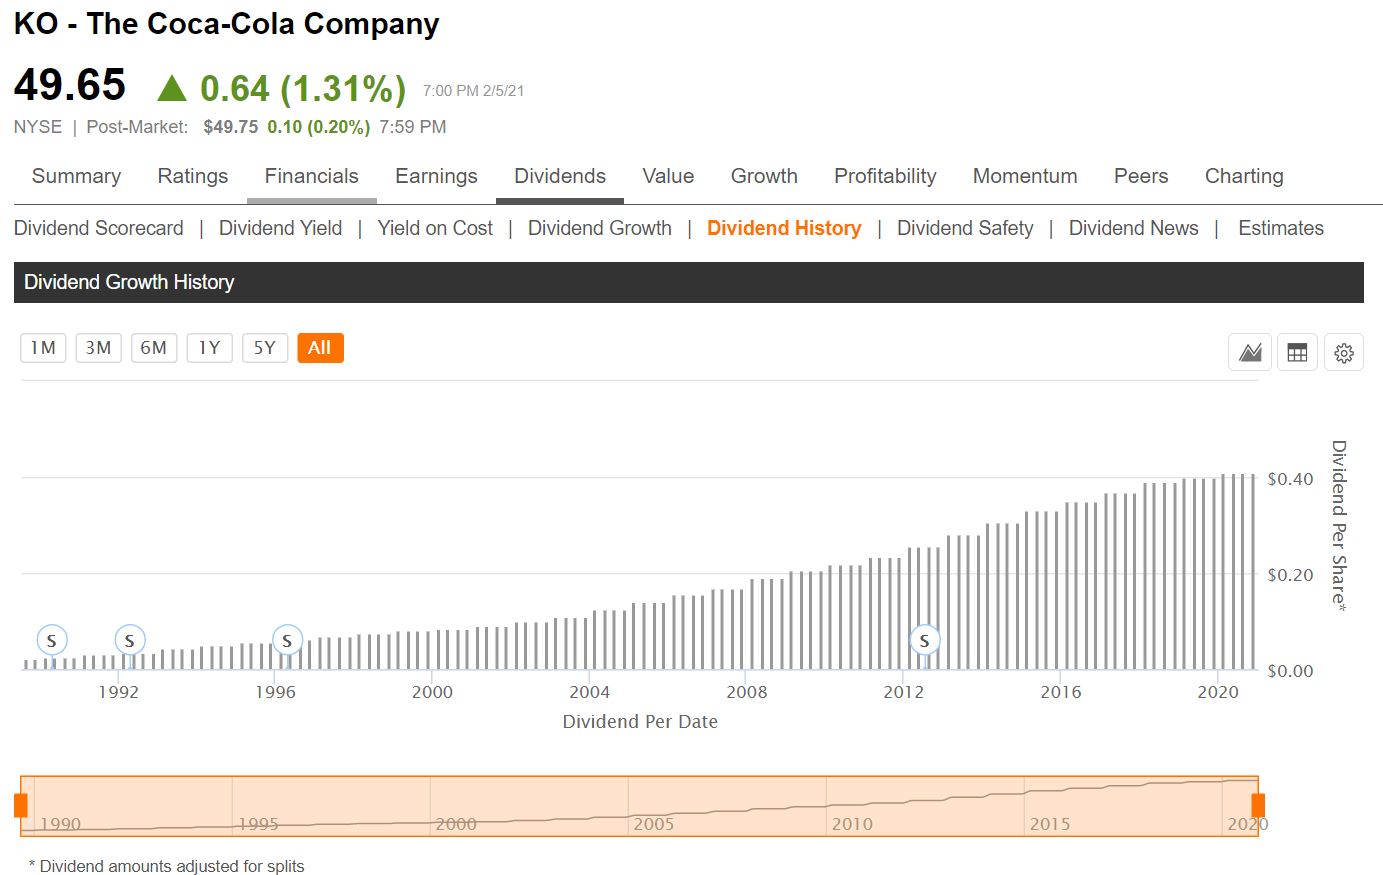The height and width of the screenshot is (875, 1383).
Task: Click the split marker near 1992
Action: [x=130, y=640]
